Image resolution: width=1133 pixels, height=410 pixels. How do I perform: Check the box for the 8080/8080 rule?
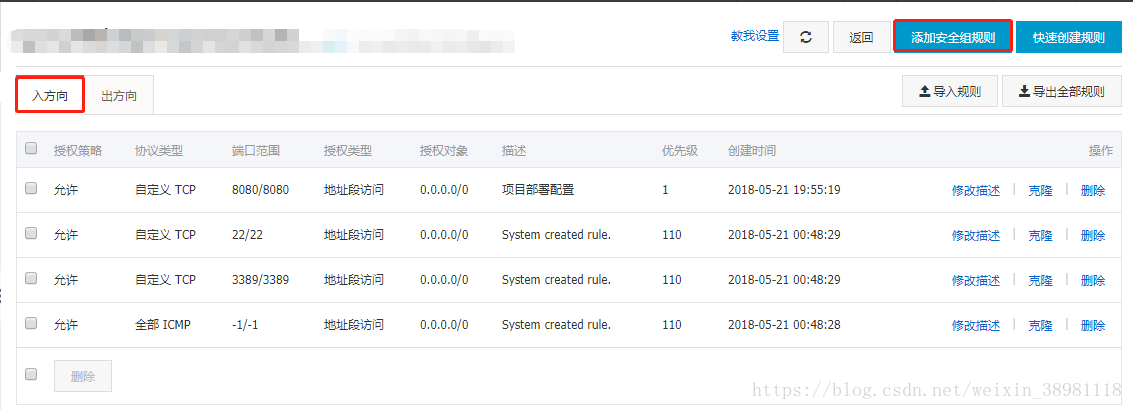point(31,188)
